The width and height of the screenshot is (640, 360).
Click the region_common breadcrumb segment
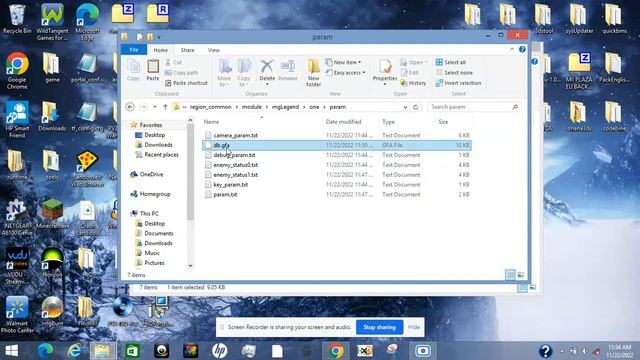(x=210, y=107)
